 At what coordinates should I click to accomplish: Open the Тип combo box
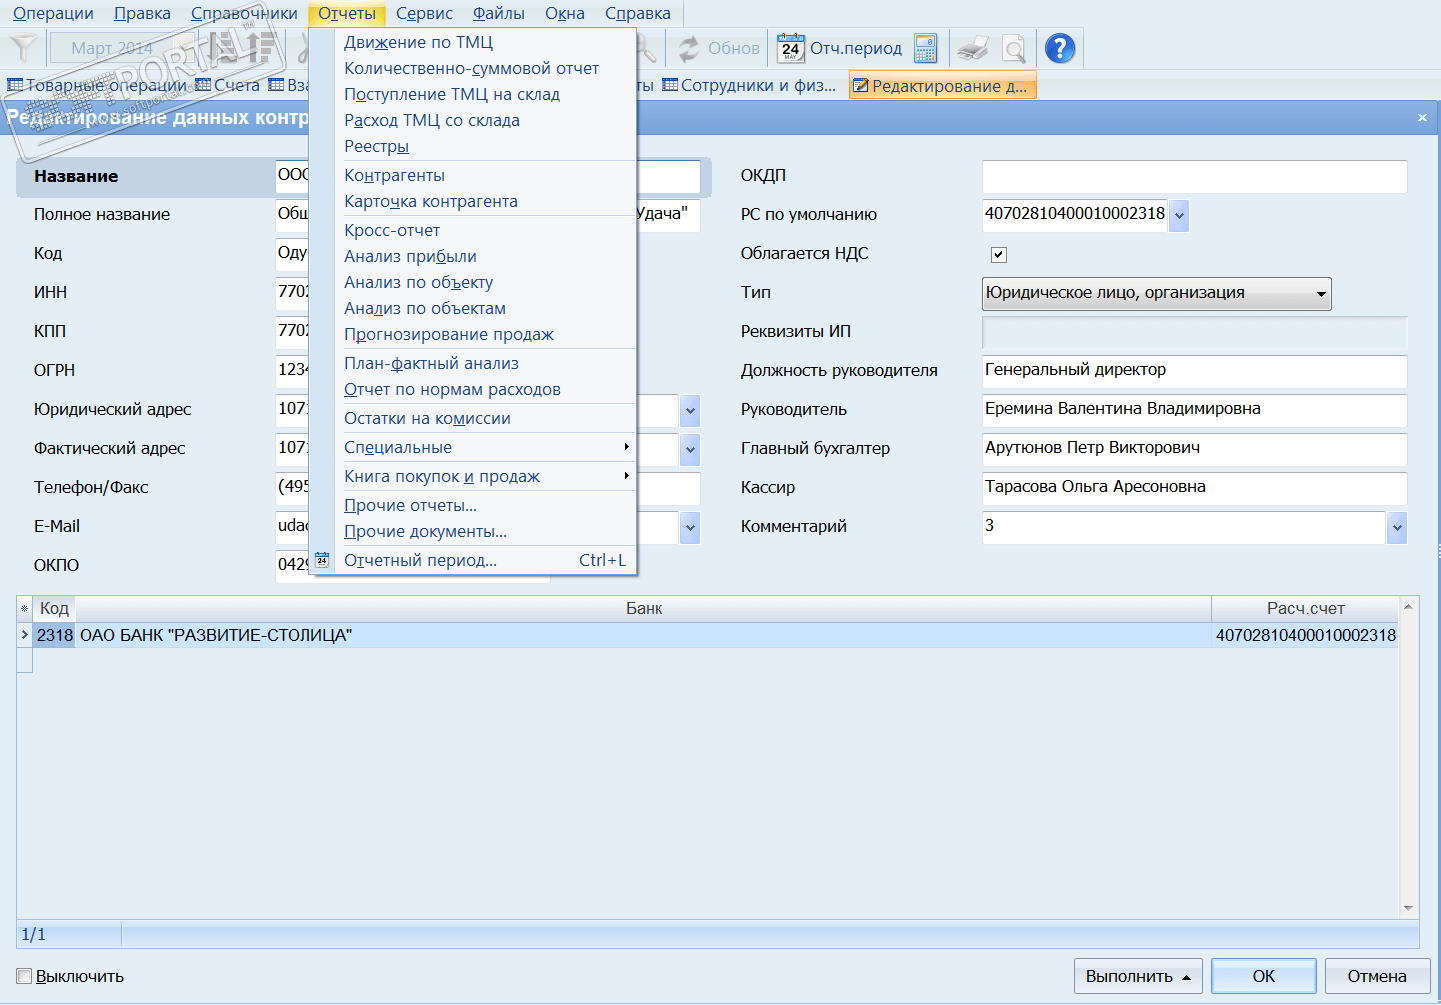[1157, 293]
